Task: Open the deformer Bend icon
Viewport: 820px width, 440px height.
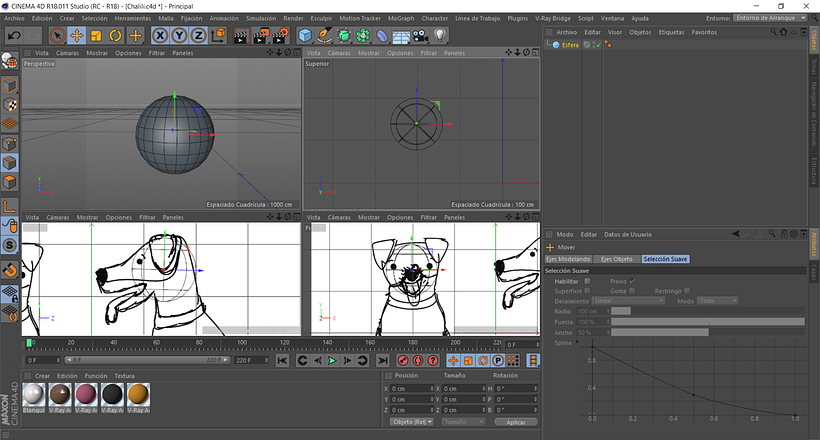Action: pyautogui.click(x=382, y=36)
